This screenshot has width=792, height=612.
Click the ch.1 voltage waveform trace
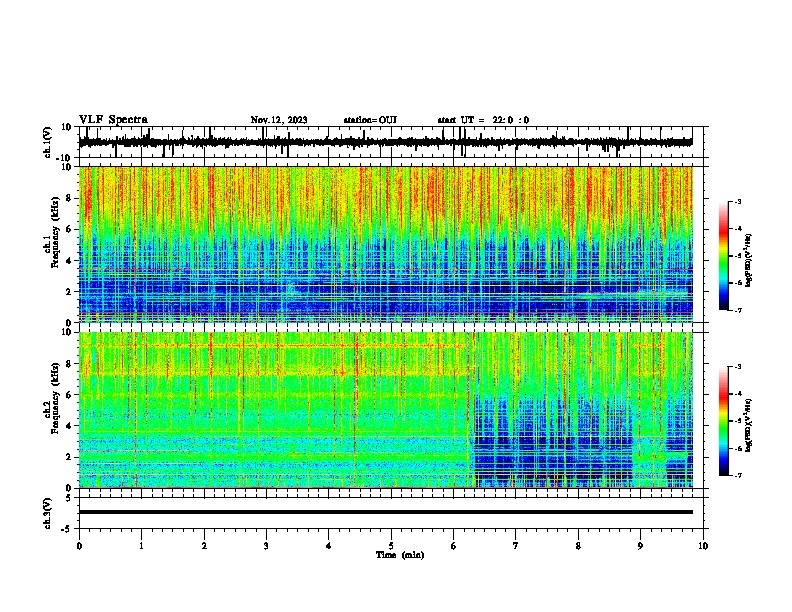click(x=385, y=142)
